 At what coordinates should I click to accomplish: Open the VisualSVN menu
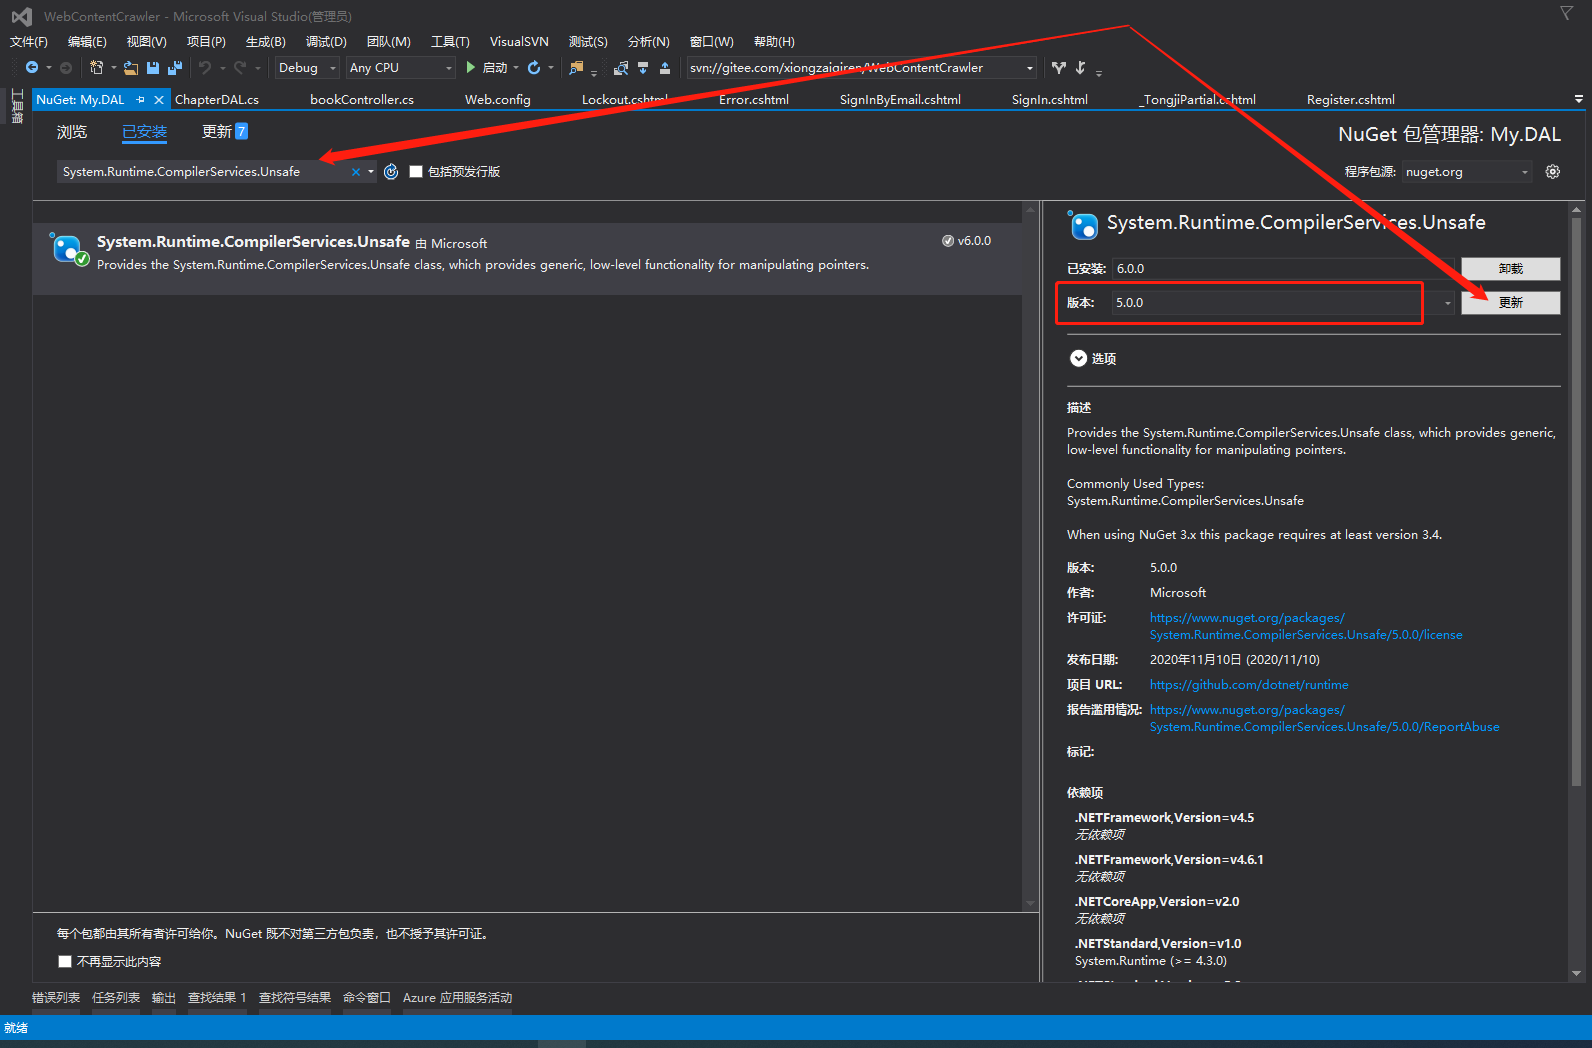click(519, 42)
